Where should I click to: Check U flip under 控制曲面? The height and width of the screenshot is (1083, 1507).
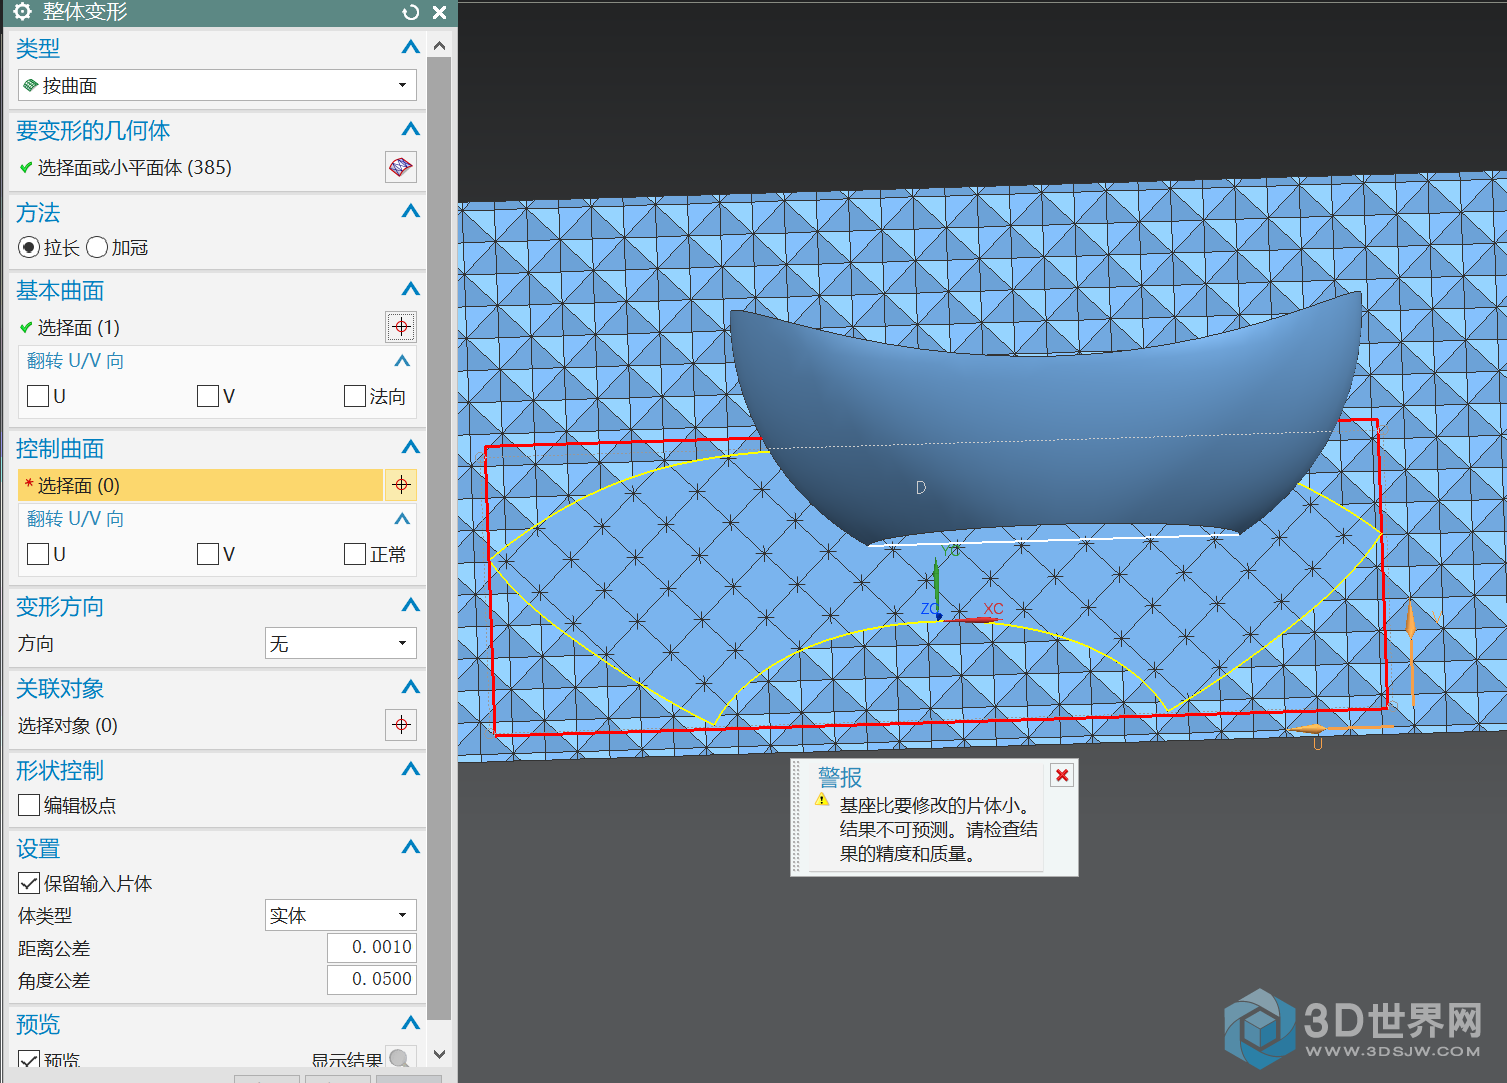coord(38,554)
